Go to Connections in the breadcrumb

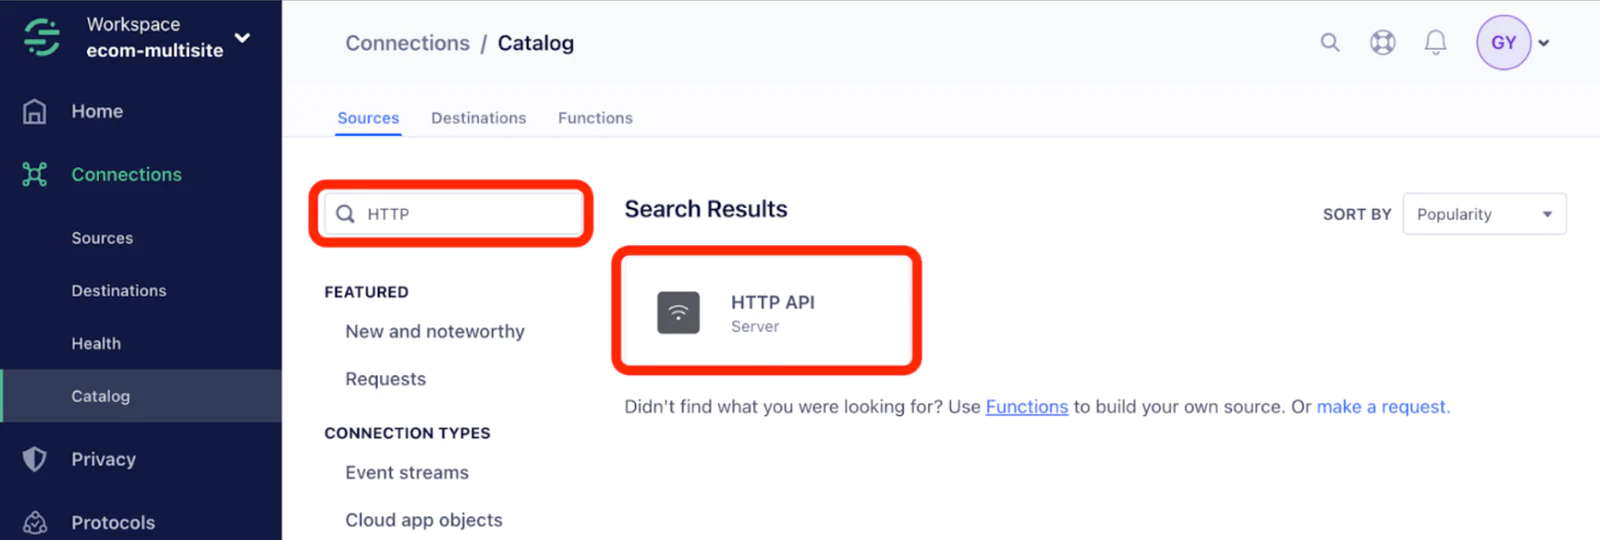(x=407, y=43)
